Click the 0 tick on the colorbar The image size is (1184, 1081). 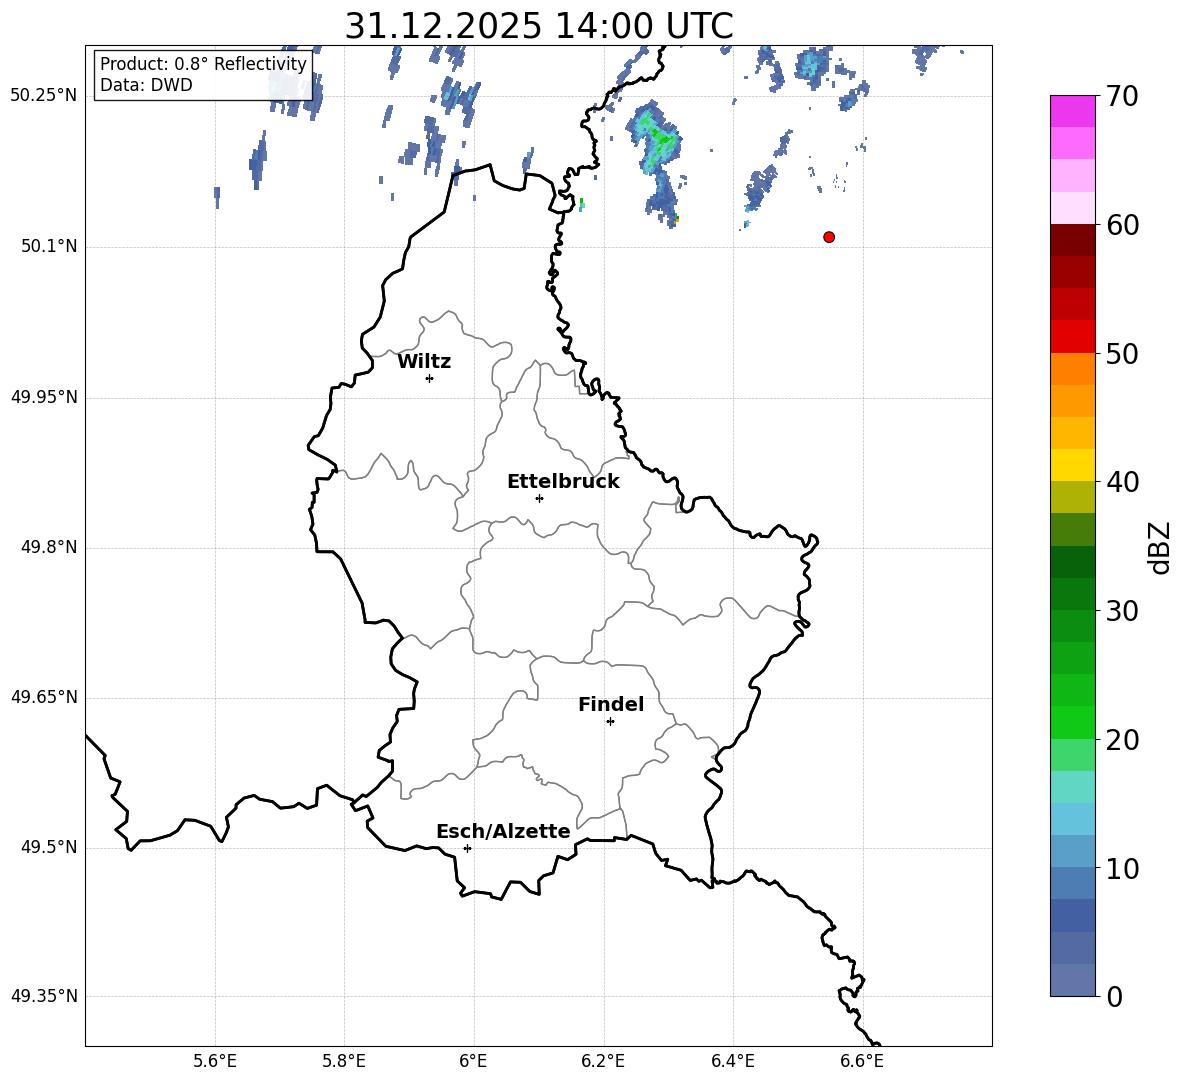(1114, 996)
